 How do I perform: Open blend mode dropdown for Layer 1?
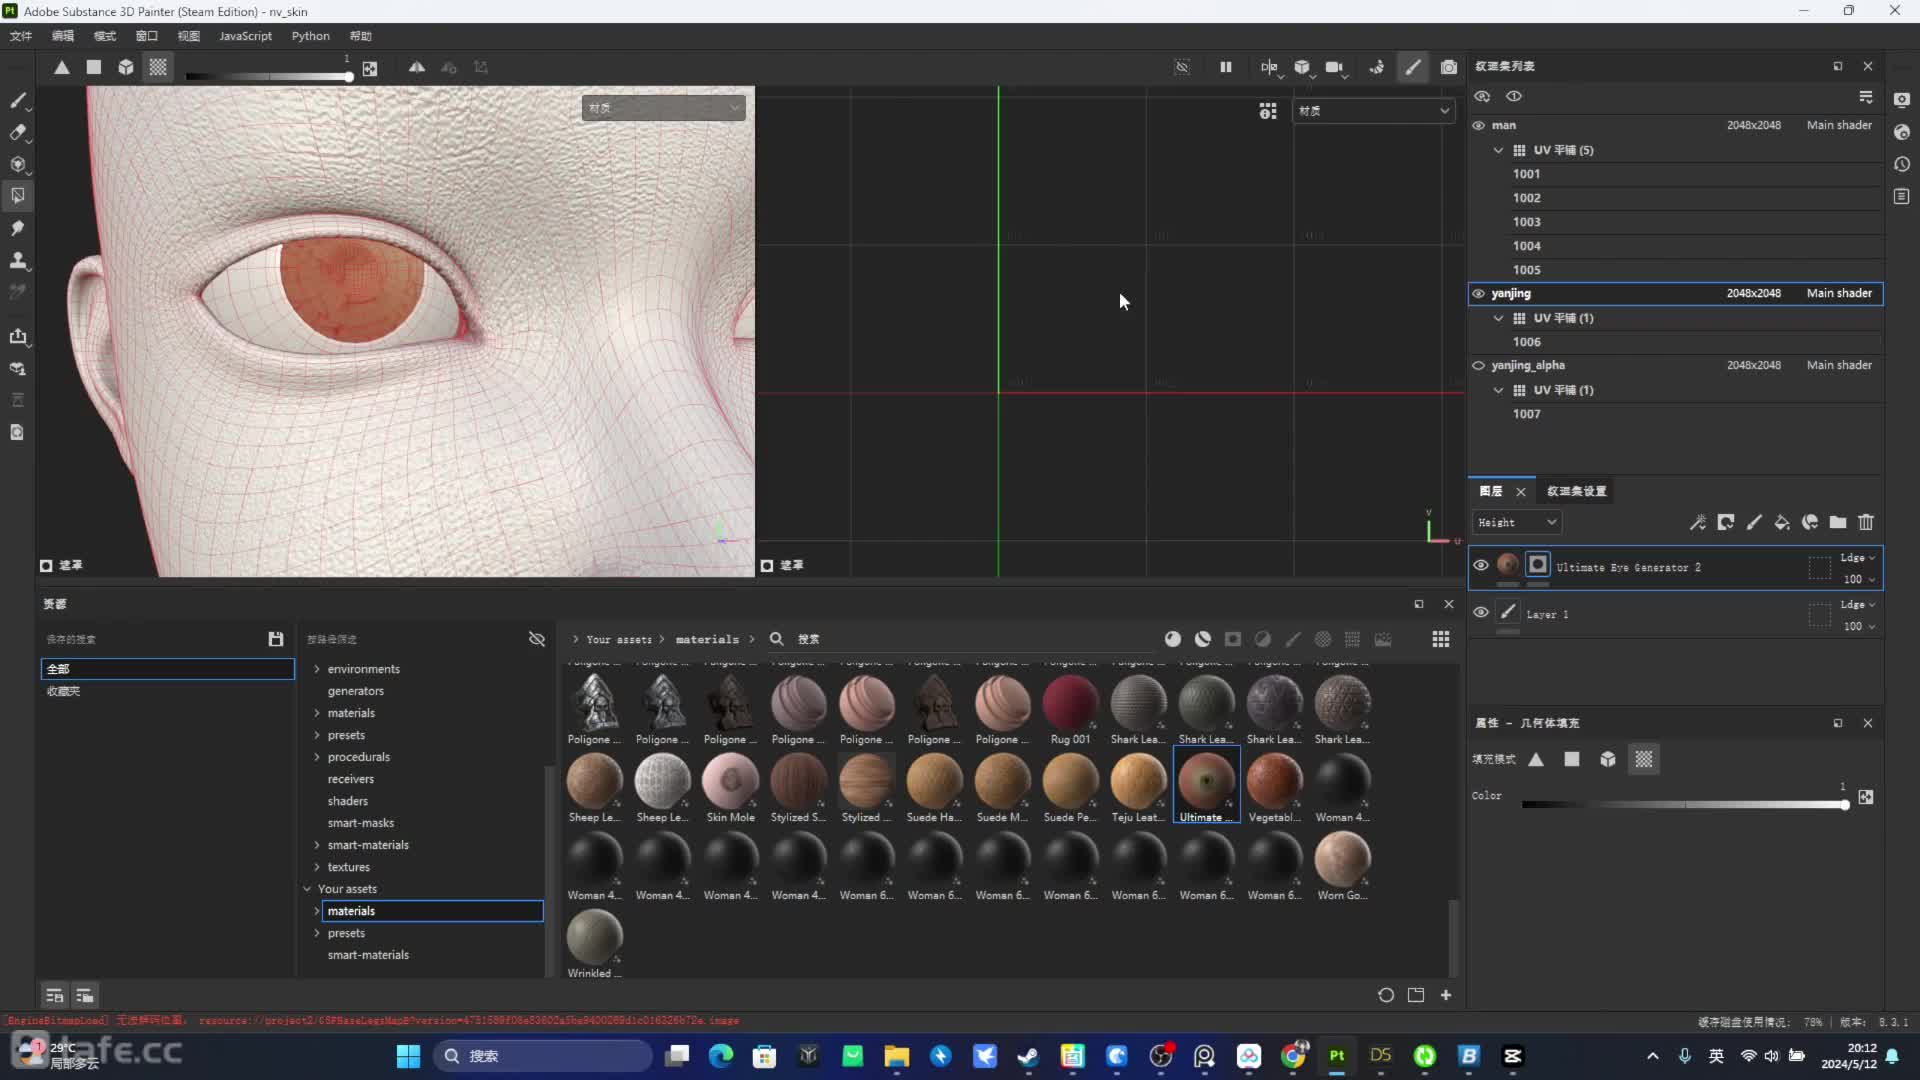[x=1857, y=604]
